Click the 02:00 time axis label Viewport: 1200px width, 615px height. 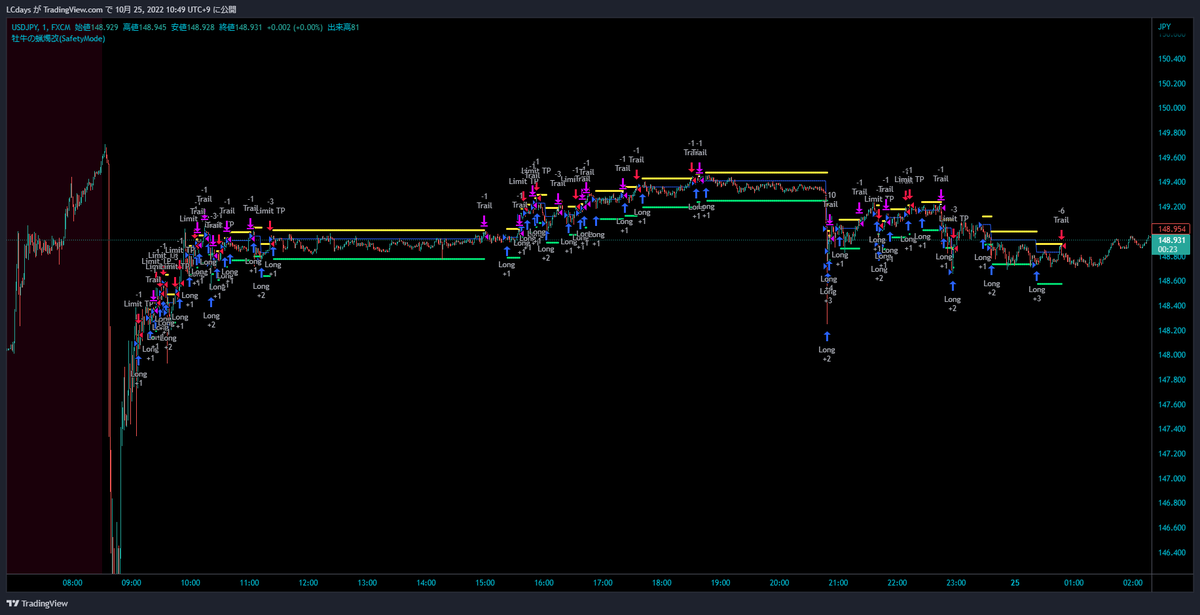click(1133, 582)
